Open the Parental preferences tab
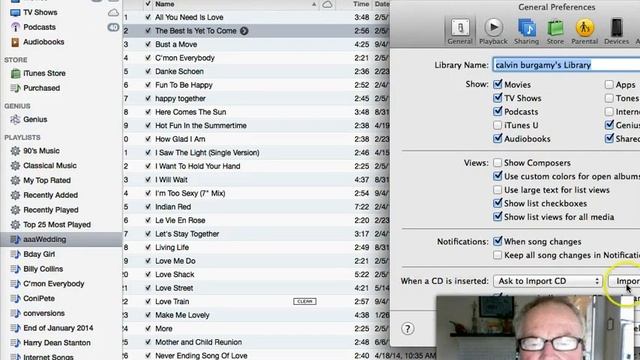 (x=584, y=31)
